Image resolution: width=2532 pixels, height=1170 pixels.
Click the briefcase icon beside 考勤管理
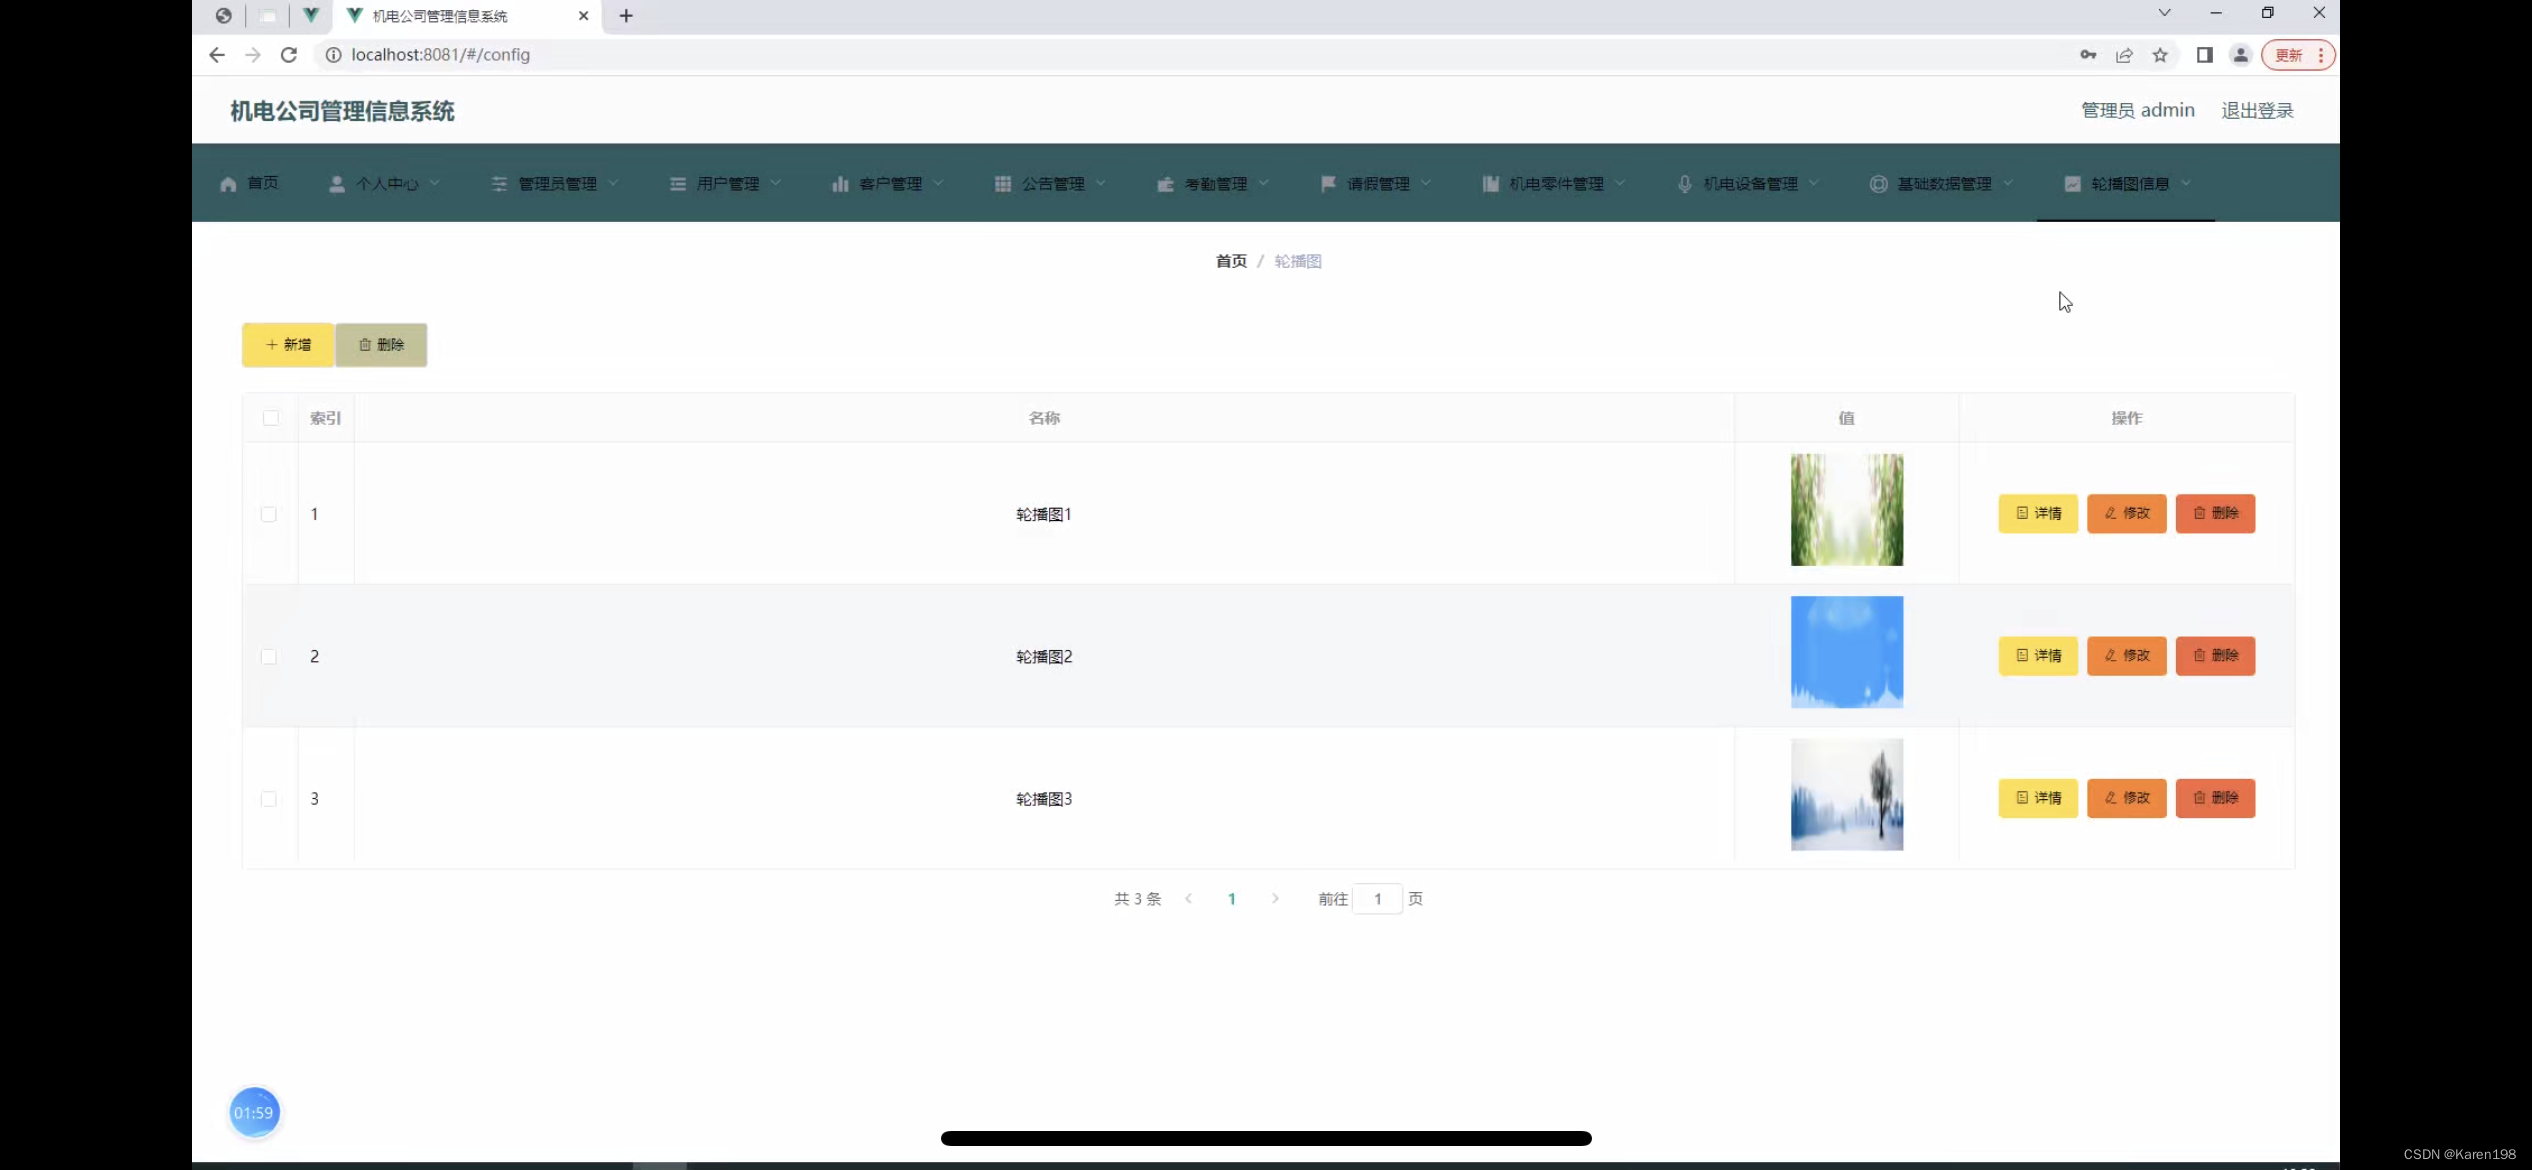click(x=1165, y=184)
